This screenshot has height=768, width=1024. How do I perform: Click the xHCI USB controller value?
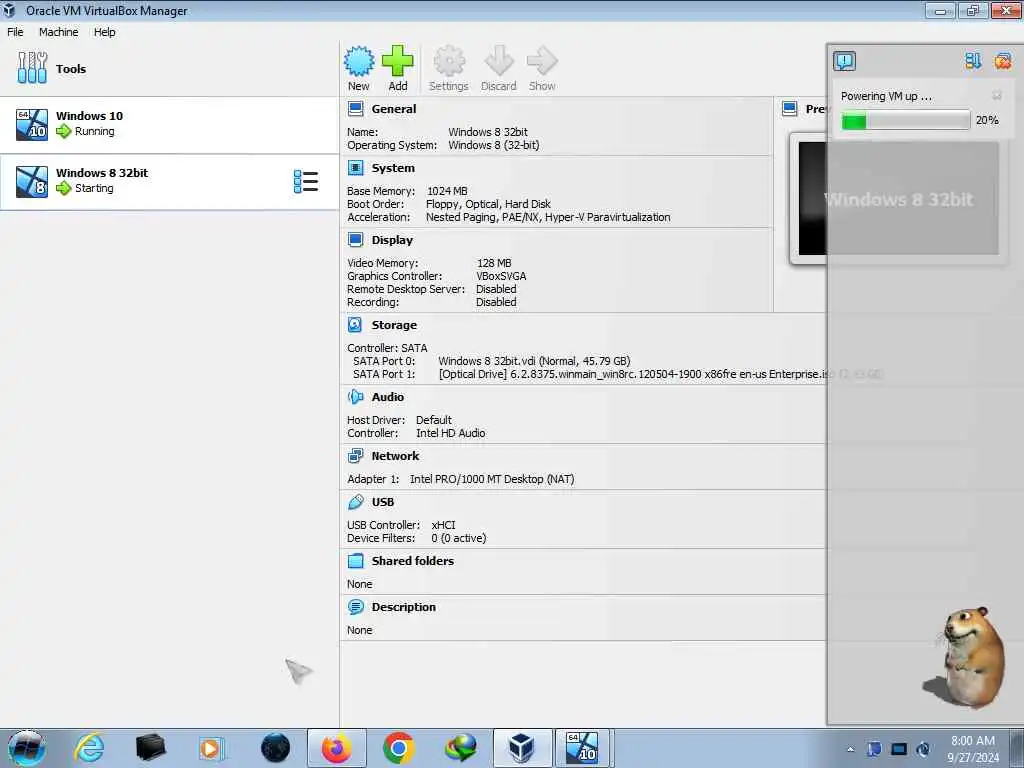(443, 525)
